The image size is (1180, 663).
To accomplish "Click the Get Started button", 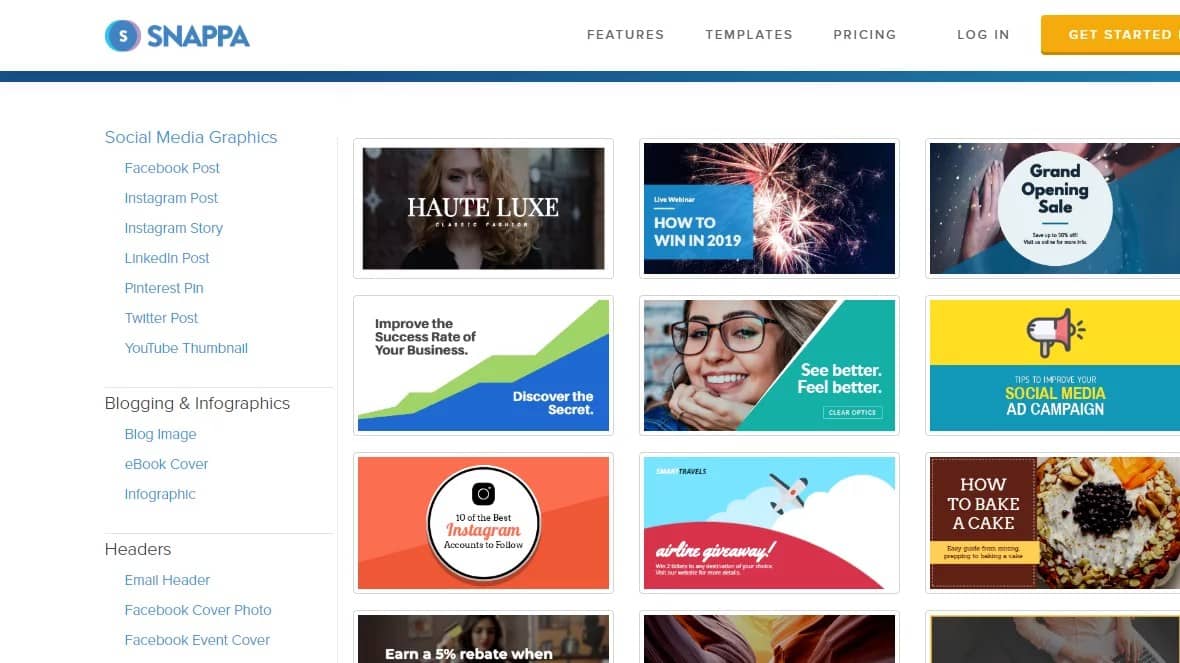I will pyautogui.click(x=1111, y=35).
